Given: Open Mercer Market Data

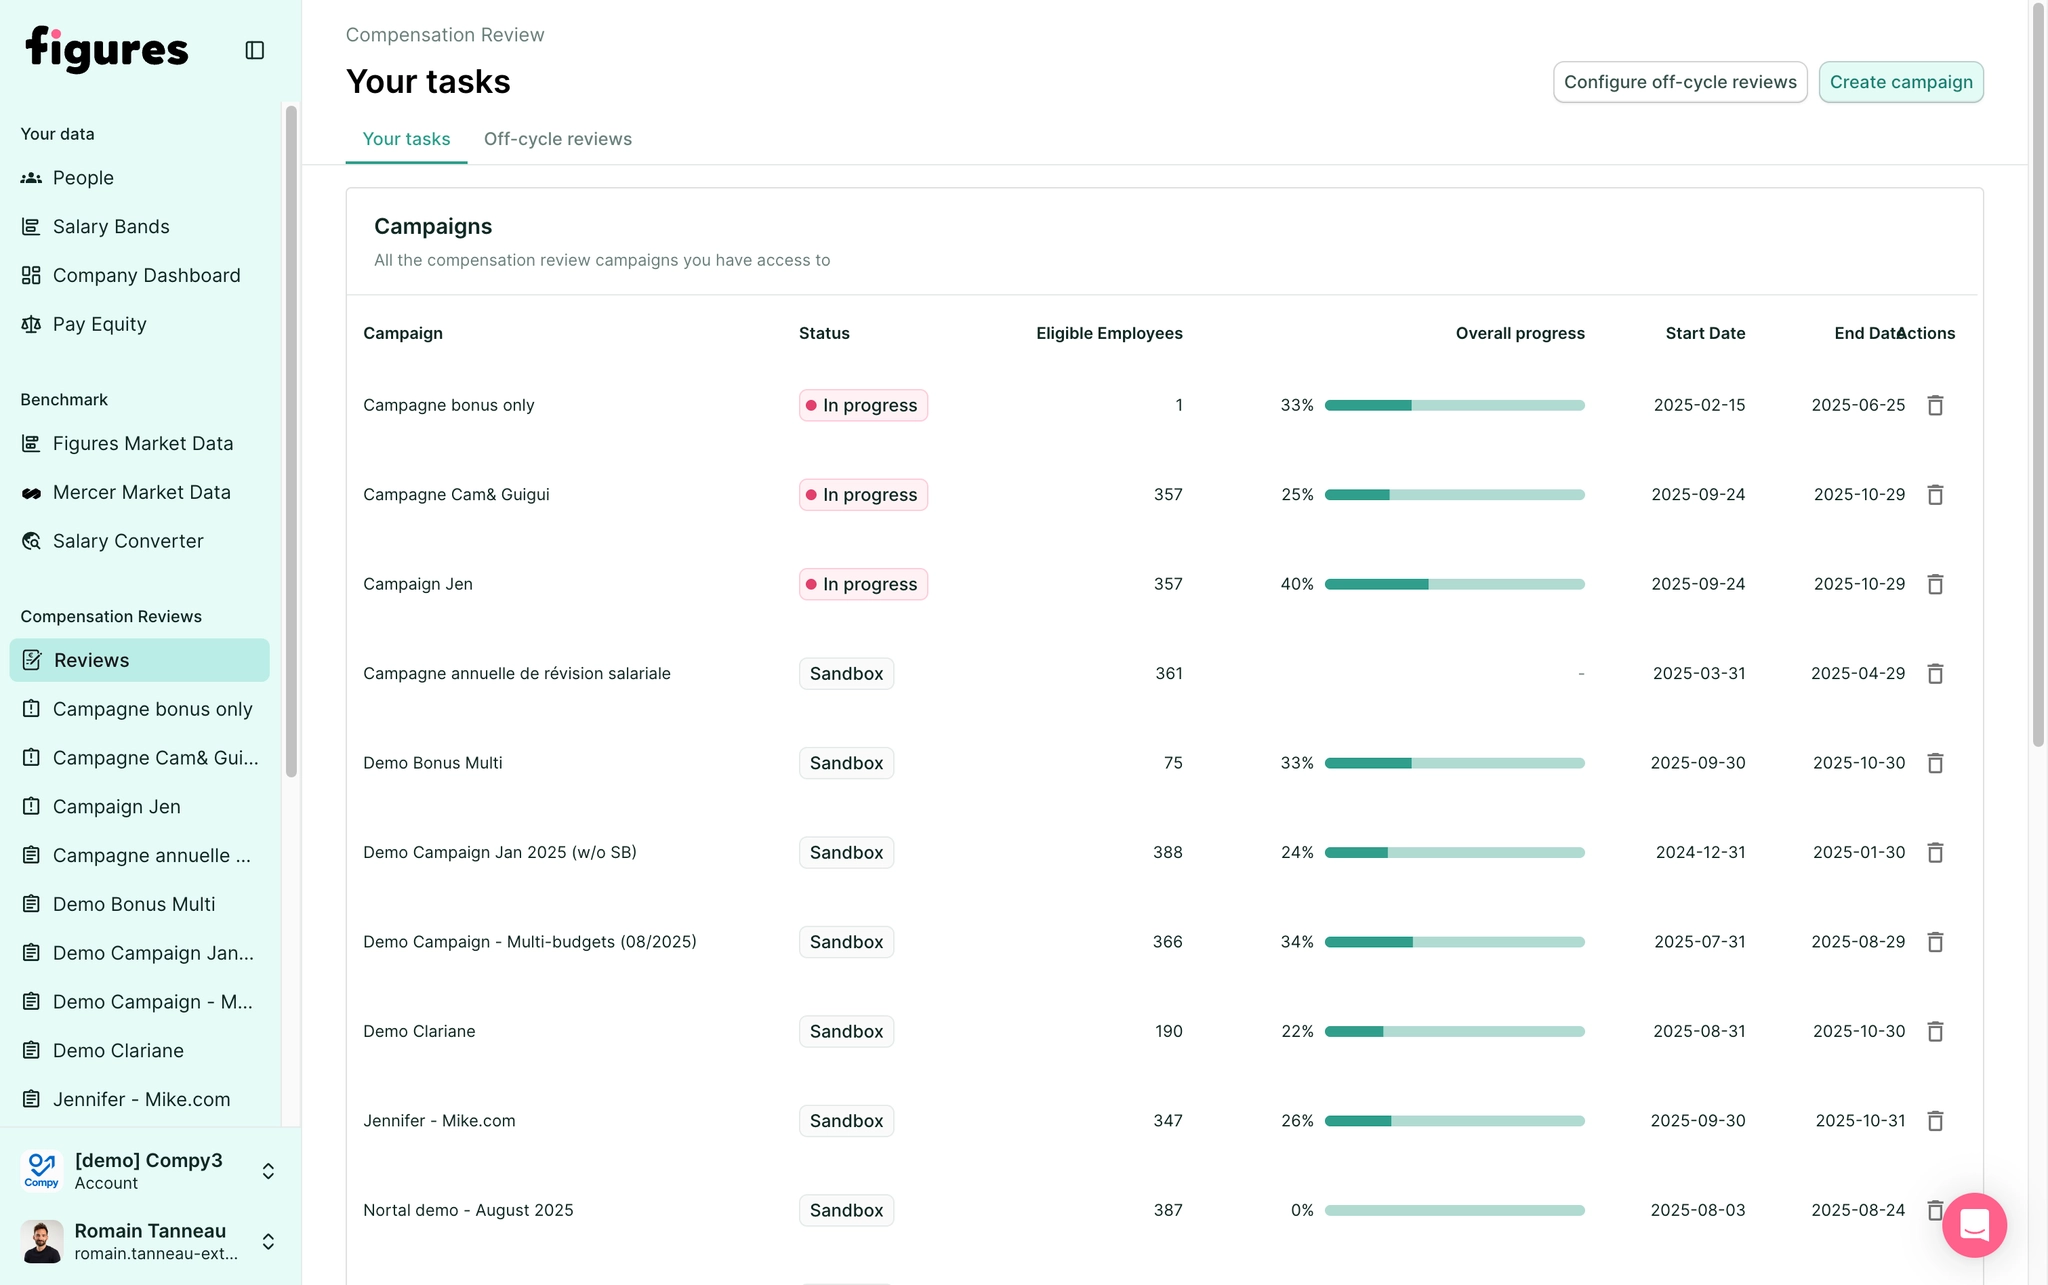Looking at the screenshot, I should pyautogui.click(x=141, y=492).
